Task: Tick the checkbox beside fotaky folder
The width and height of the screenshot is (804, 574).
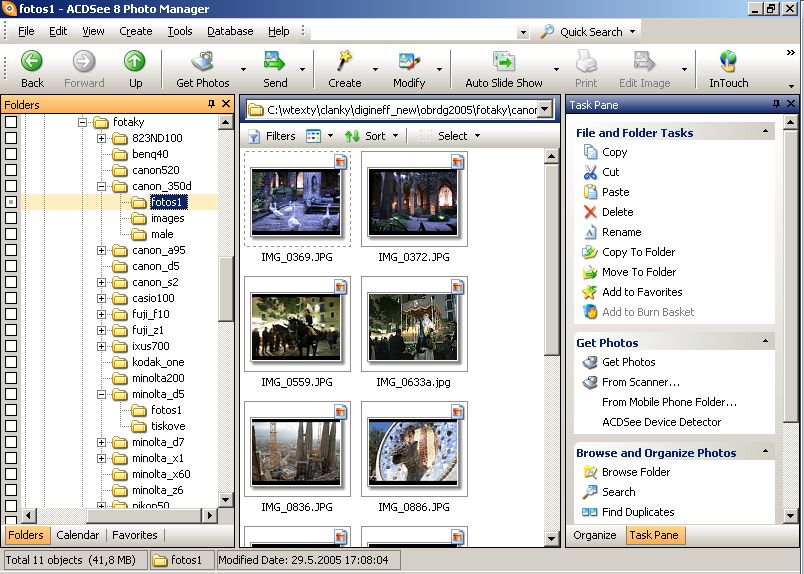Action: 11,122
